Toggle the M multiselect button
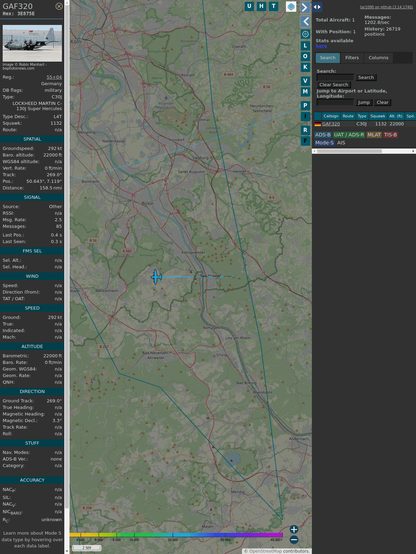The image size is (416, 554). click(305, 92)
